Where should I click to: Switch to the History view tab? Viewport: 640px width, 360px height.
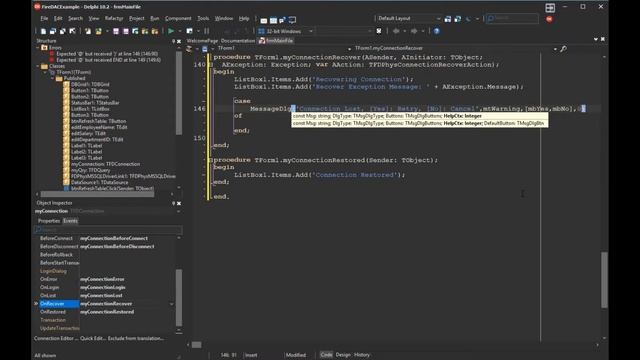point(362,355)
